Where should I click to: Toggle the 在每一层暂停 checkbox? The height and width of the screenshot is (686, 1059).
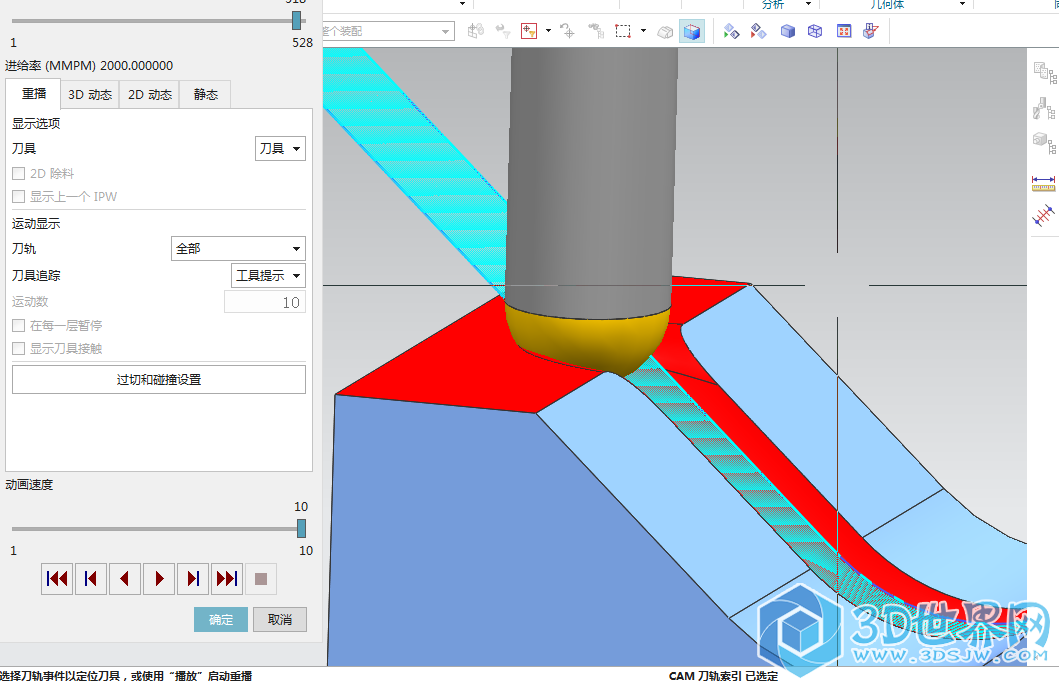pyautogui.click(x=19, y=325)
